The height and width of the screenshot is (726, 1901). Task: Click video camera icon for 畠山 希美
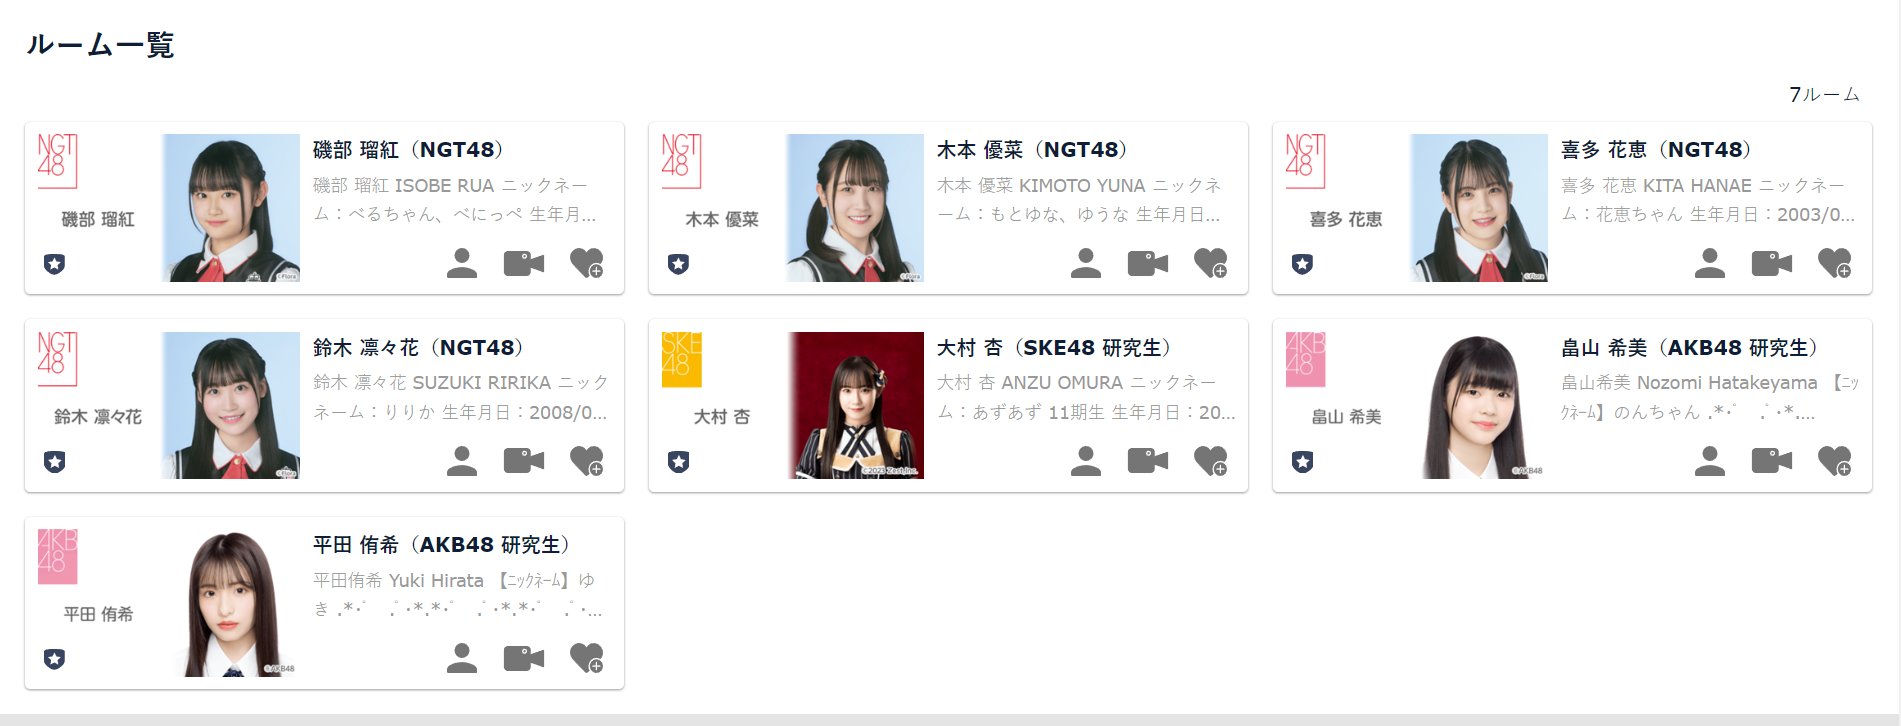[x=1772, y=460]
